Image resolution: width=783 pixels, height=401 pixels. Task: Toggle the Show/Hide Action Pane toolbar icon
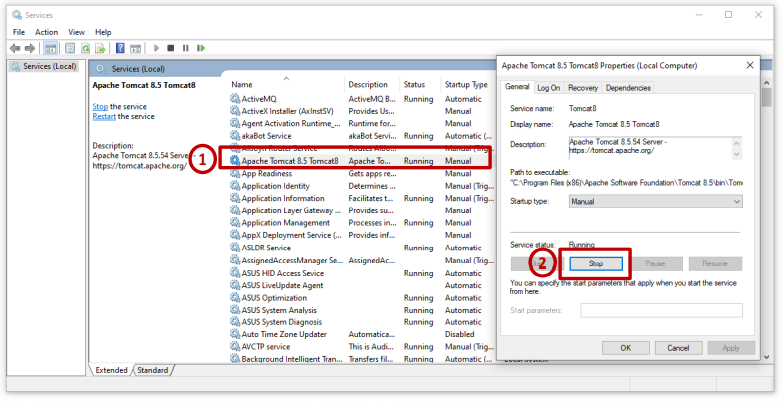[135, 48]
